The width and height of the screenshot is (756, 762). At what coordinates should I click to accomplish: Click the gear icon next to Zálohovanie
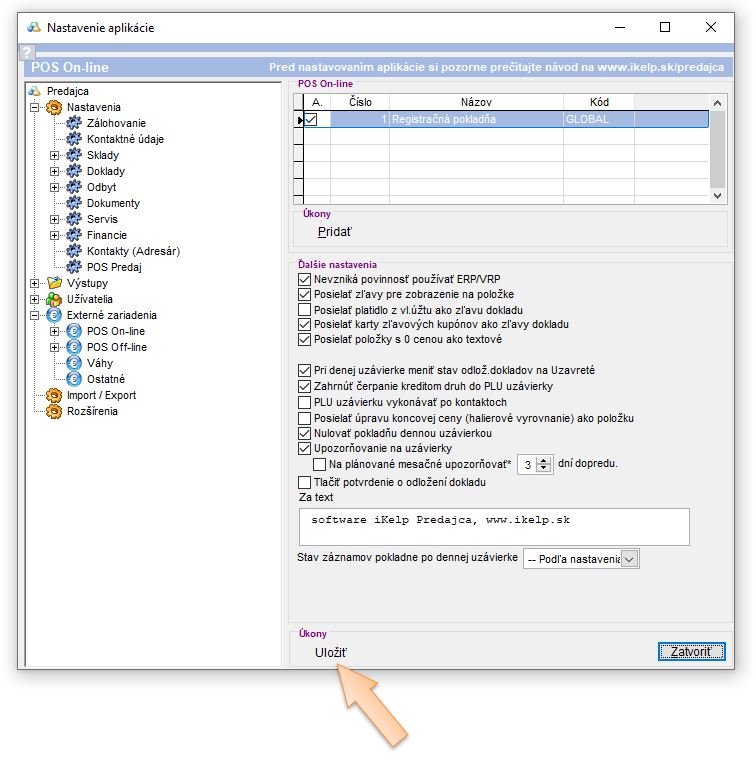tap(73, 123)
